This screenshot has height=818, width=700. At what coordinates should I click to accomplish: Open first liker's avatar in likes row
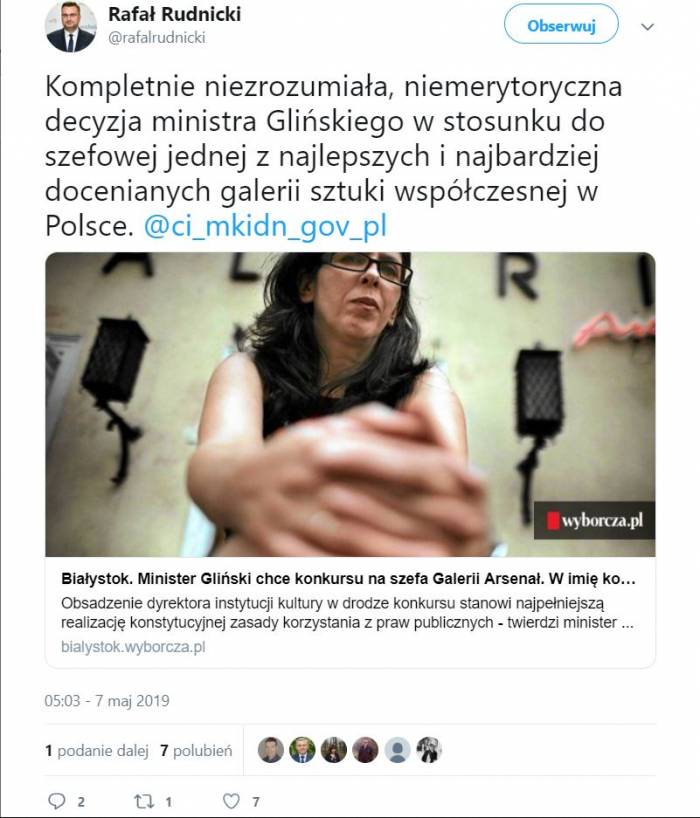271,750
